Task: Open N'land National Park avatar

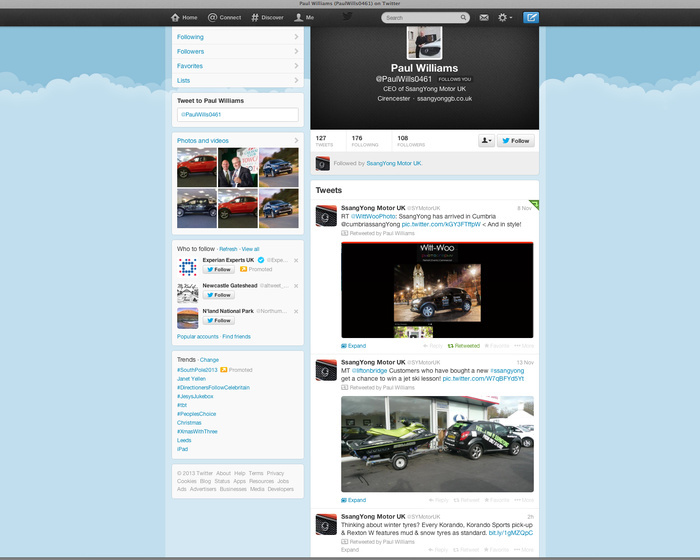Action: point(188,318)
